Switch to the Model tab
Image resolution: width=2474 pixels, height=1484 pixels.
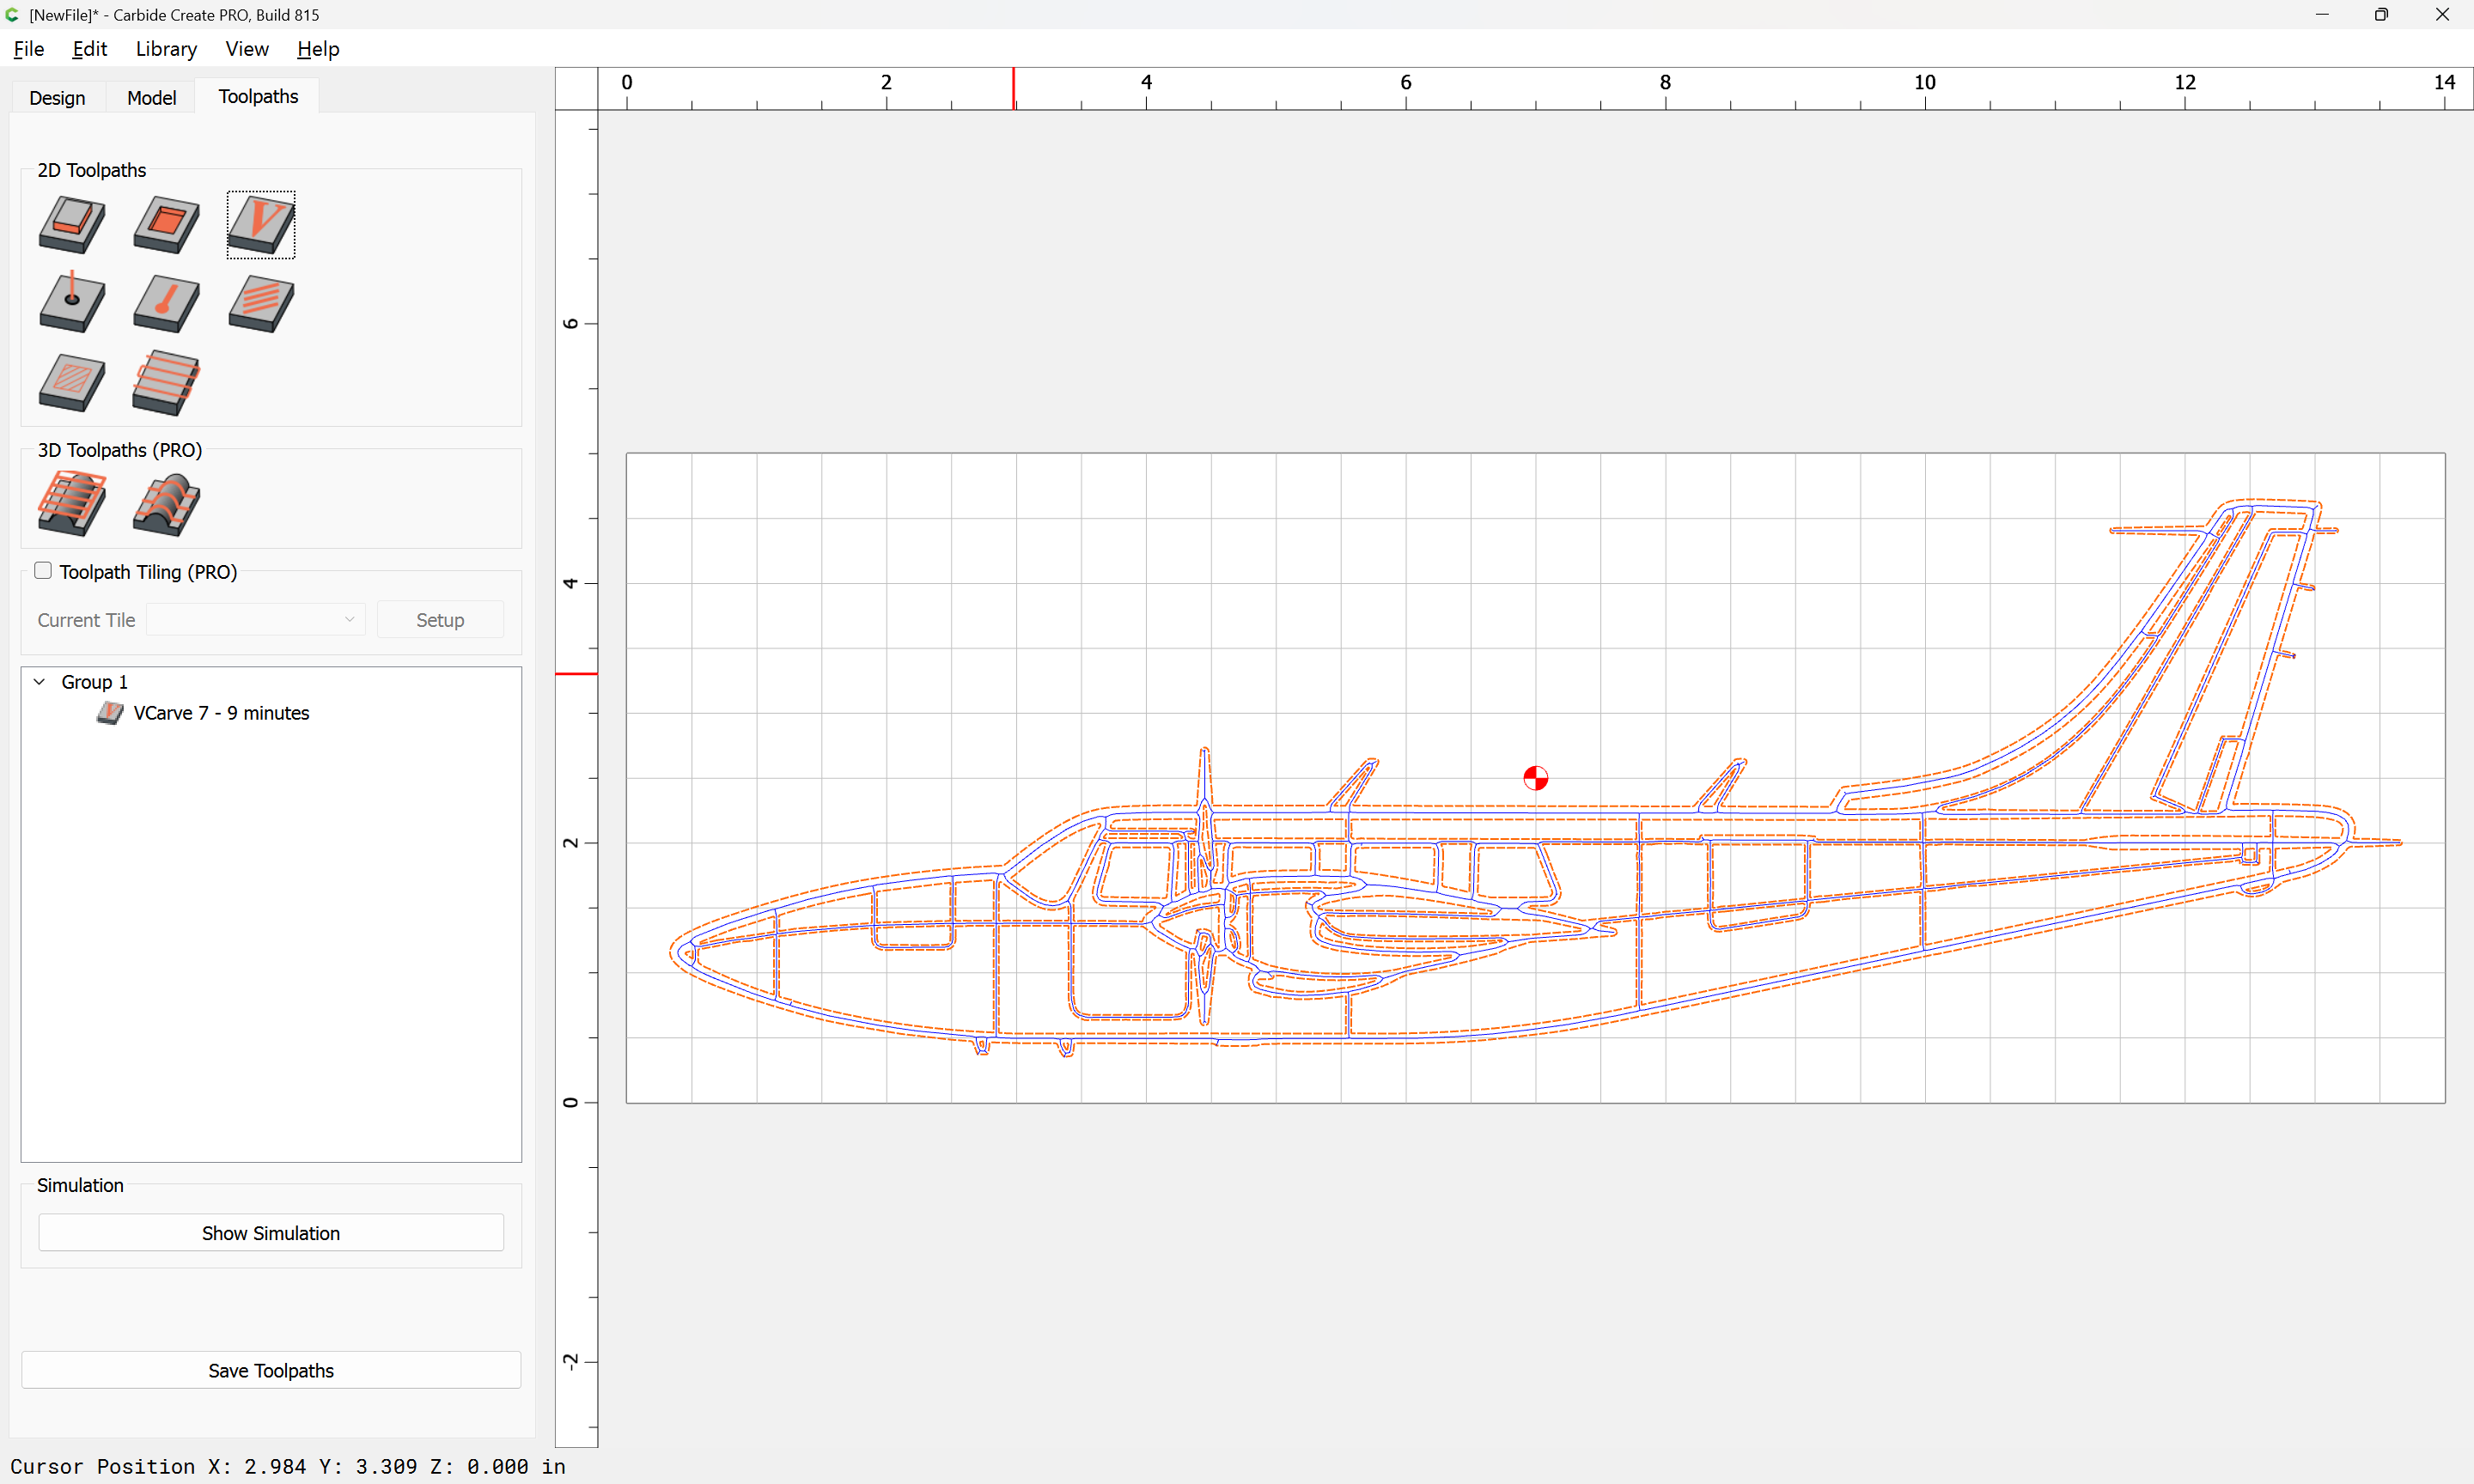pos(151,97)
